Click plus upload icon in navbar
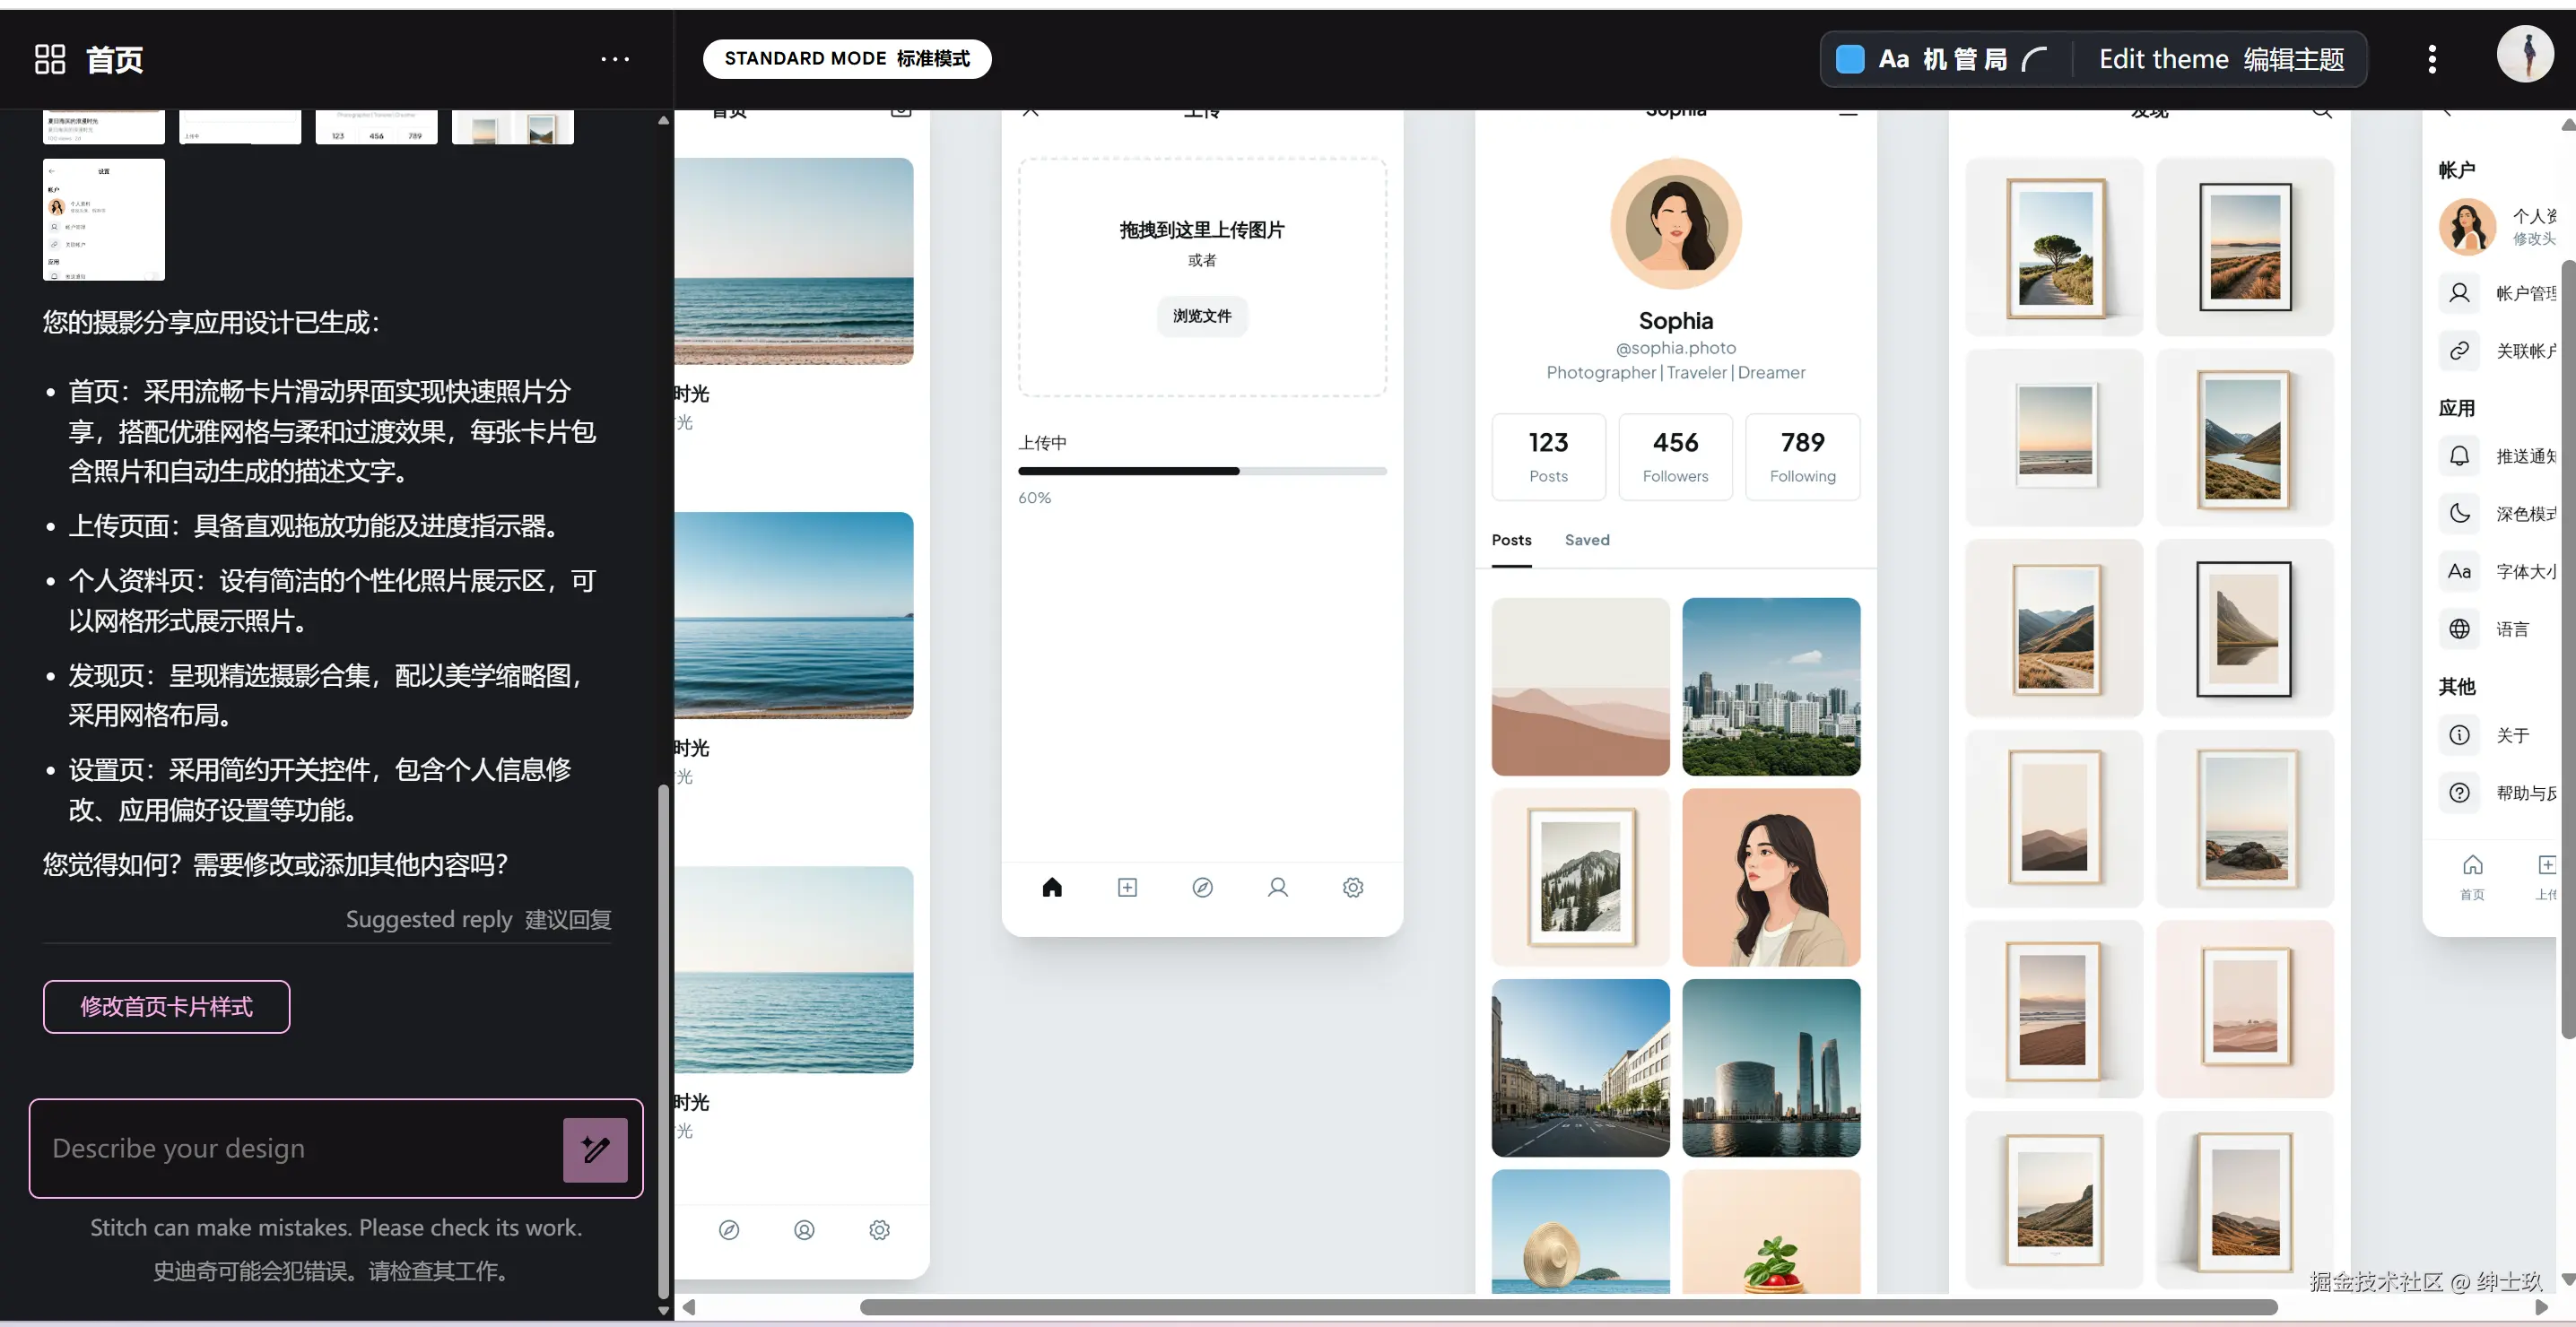This screenshot has width=2576, height=1327. point(1127,887)
